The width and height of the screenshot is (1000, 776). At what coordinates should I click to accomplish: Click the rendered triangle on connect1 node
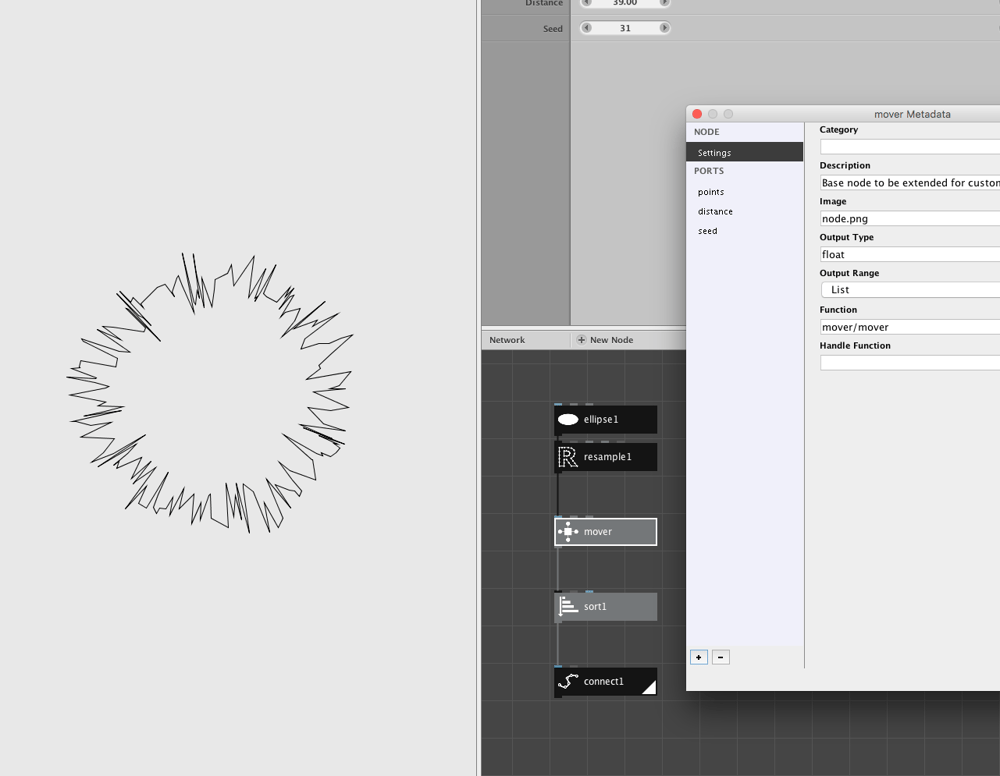(x=651, y=688)
